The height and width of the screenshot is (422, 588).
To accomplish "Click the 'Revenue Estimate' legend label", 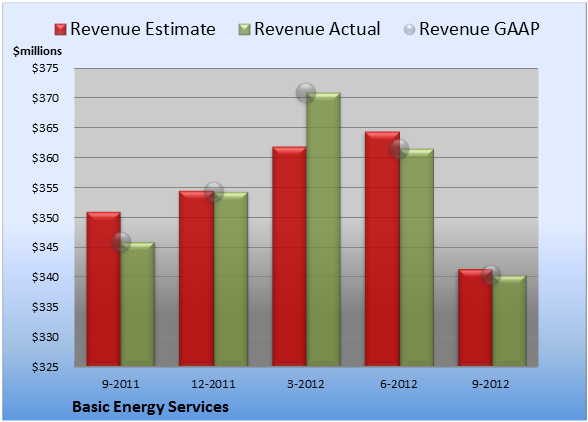I will coord(143,29).
